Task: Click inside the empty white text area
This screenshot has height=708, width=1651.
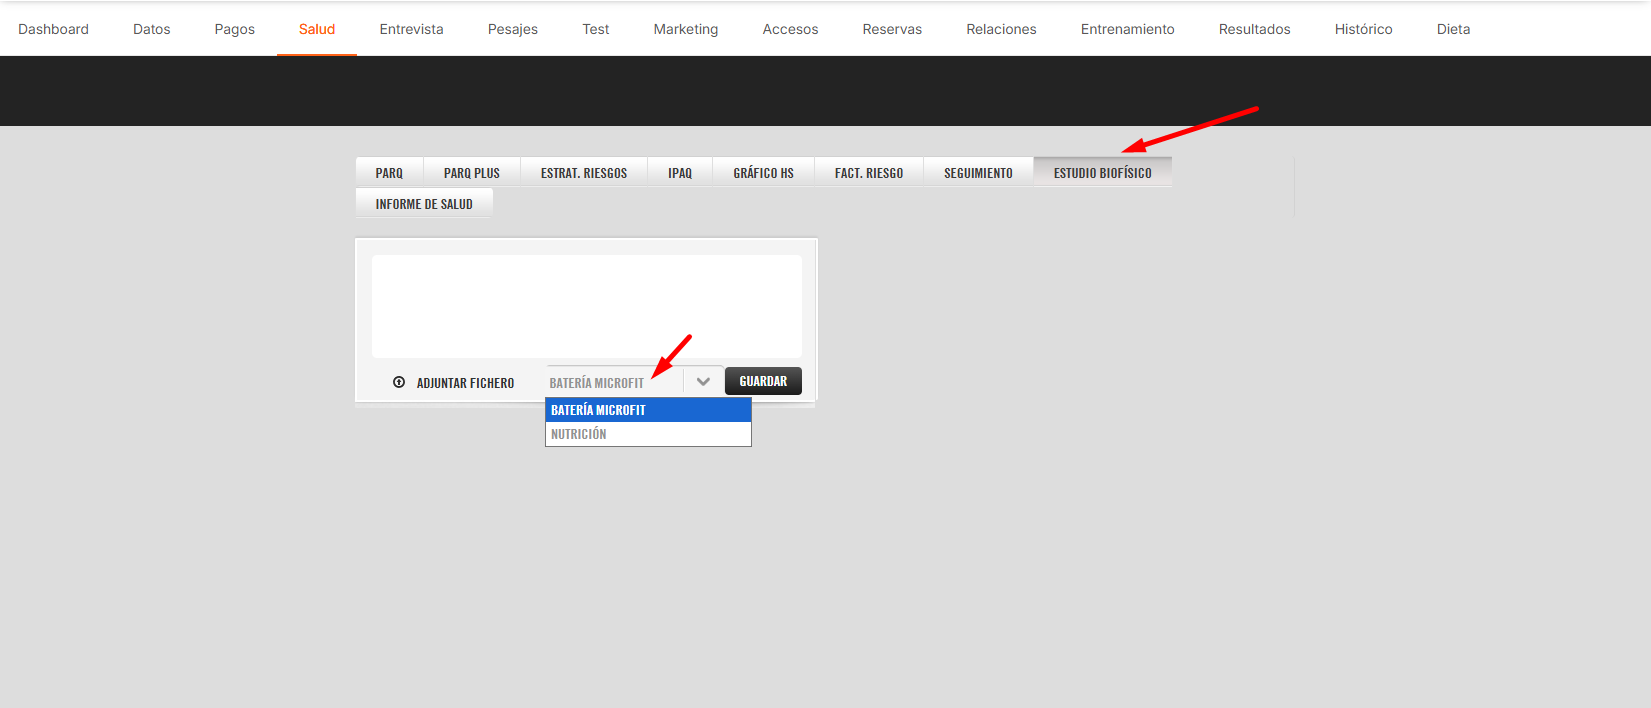Action: [586, 306]
